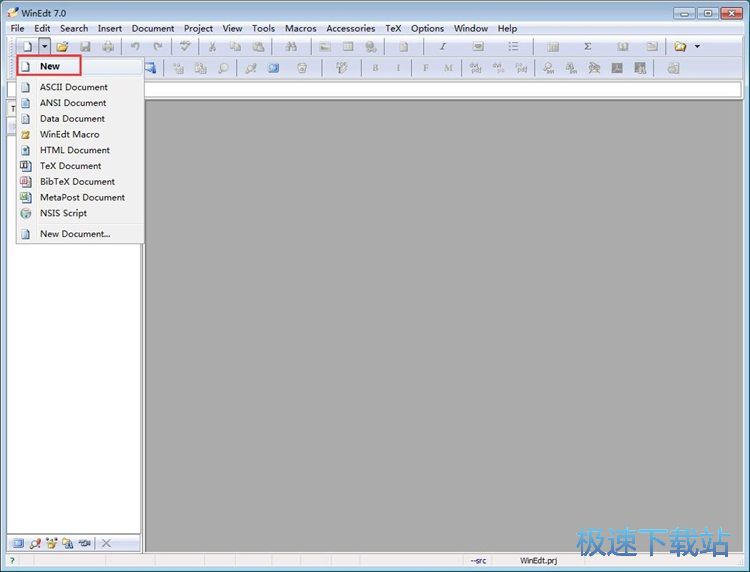Click the Copy toolbar icon

235,46
